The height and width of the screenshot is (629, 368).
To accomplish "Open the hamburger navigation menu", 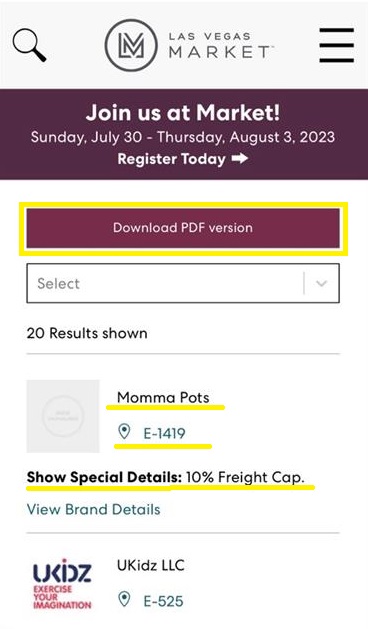I will click(336, 45).
